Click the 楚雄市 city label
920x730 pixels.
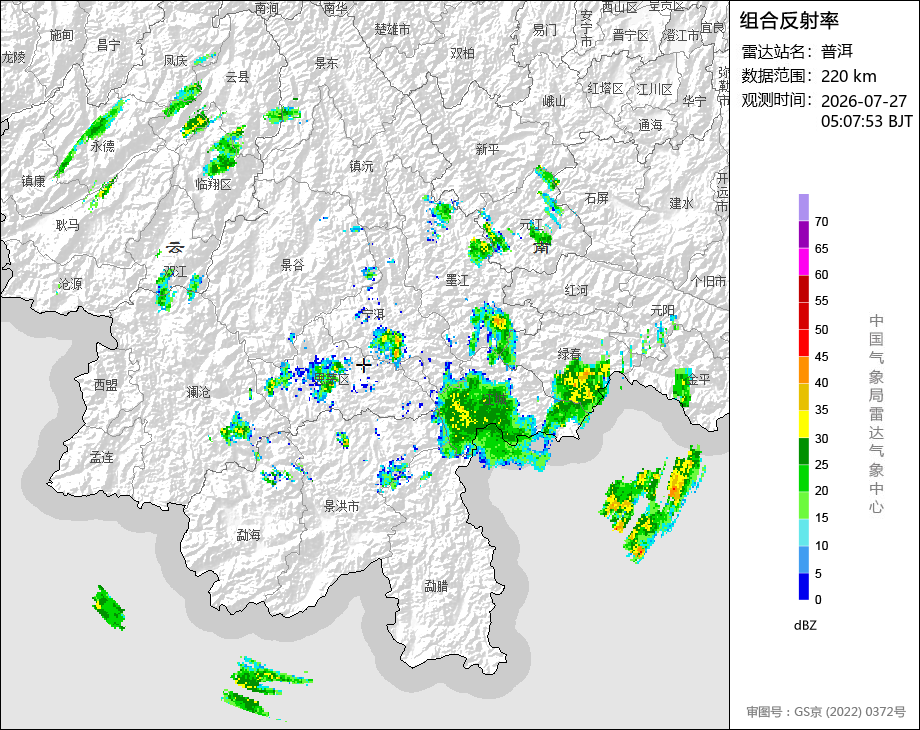coord(393,29)
